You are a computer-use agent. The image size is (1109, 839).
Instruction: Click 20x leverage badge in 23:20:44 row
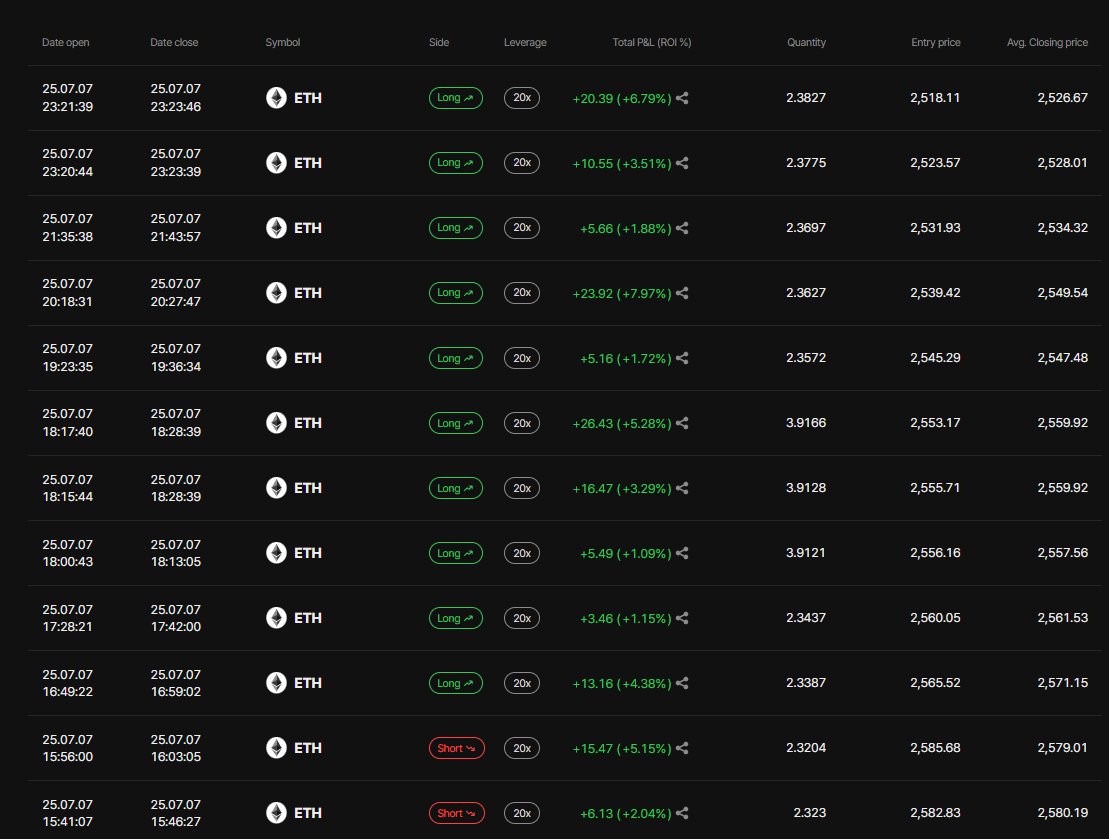(522, 163)
